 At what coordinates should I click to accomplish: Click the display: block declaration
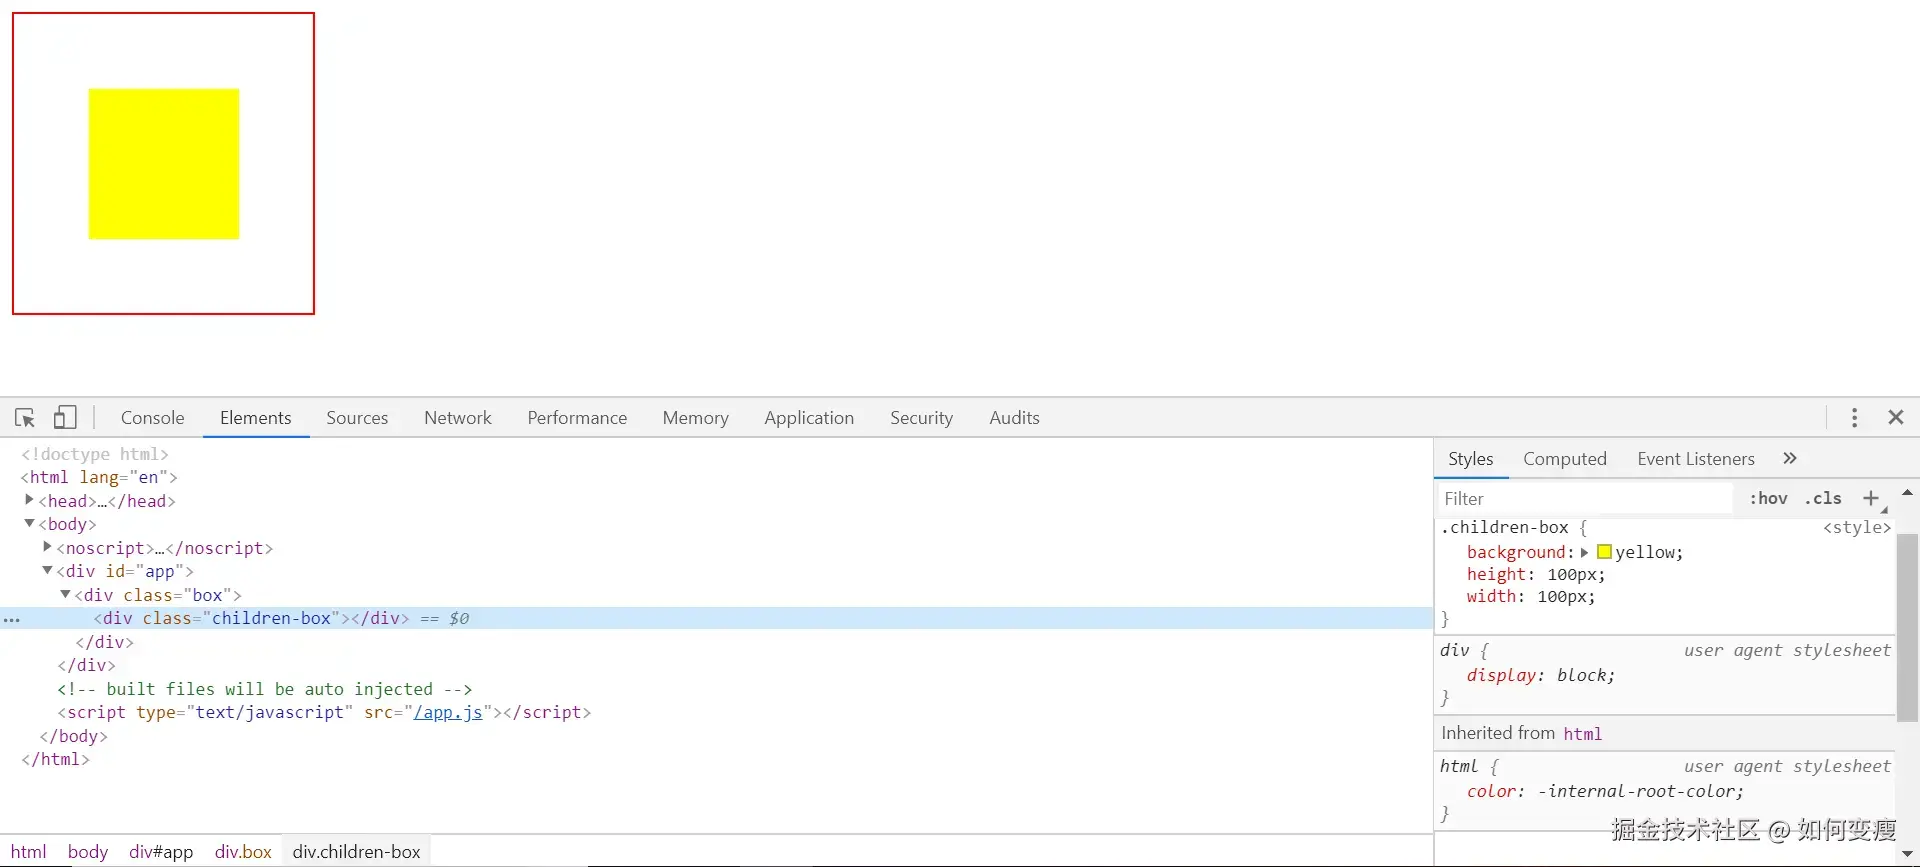pos(1540,676)
